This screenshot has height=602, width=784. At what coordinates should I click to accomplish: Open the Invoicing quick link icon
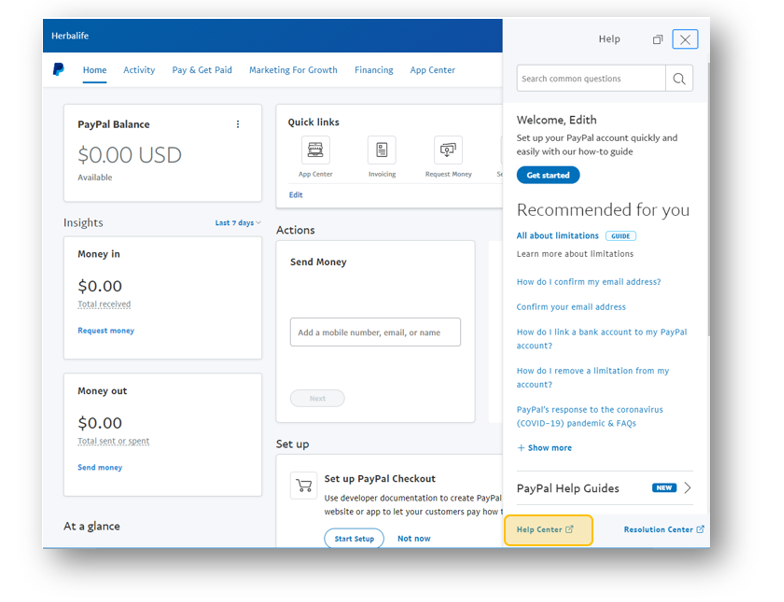point(381,150)
